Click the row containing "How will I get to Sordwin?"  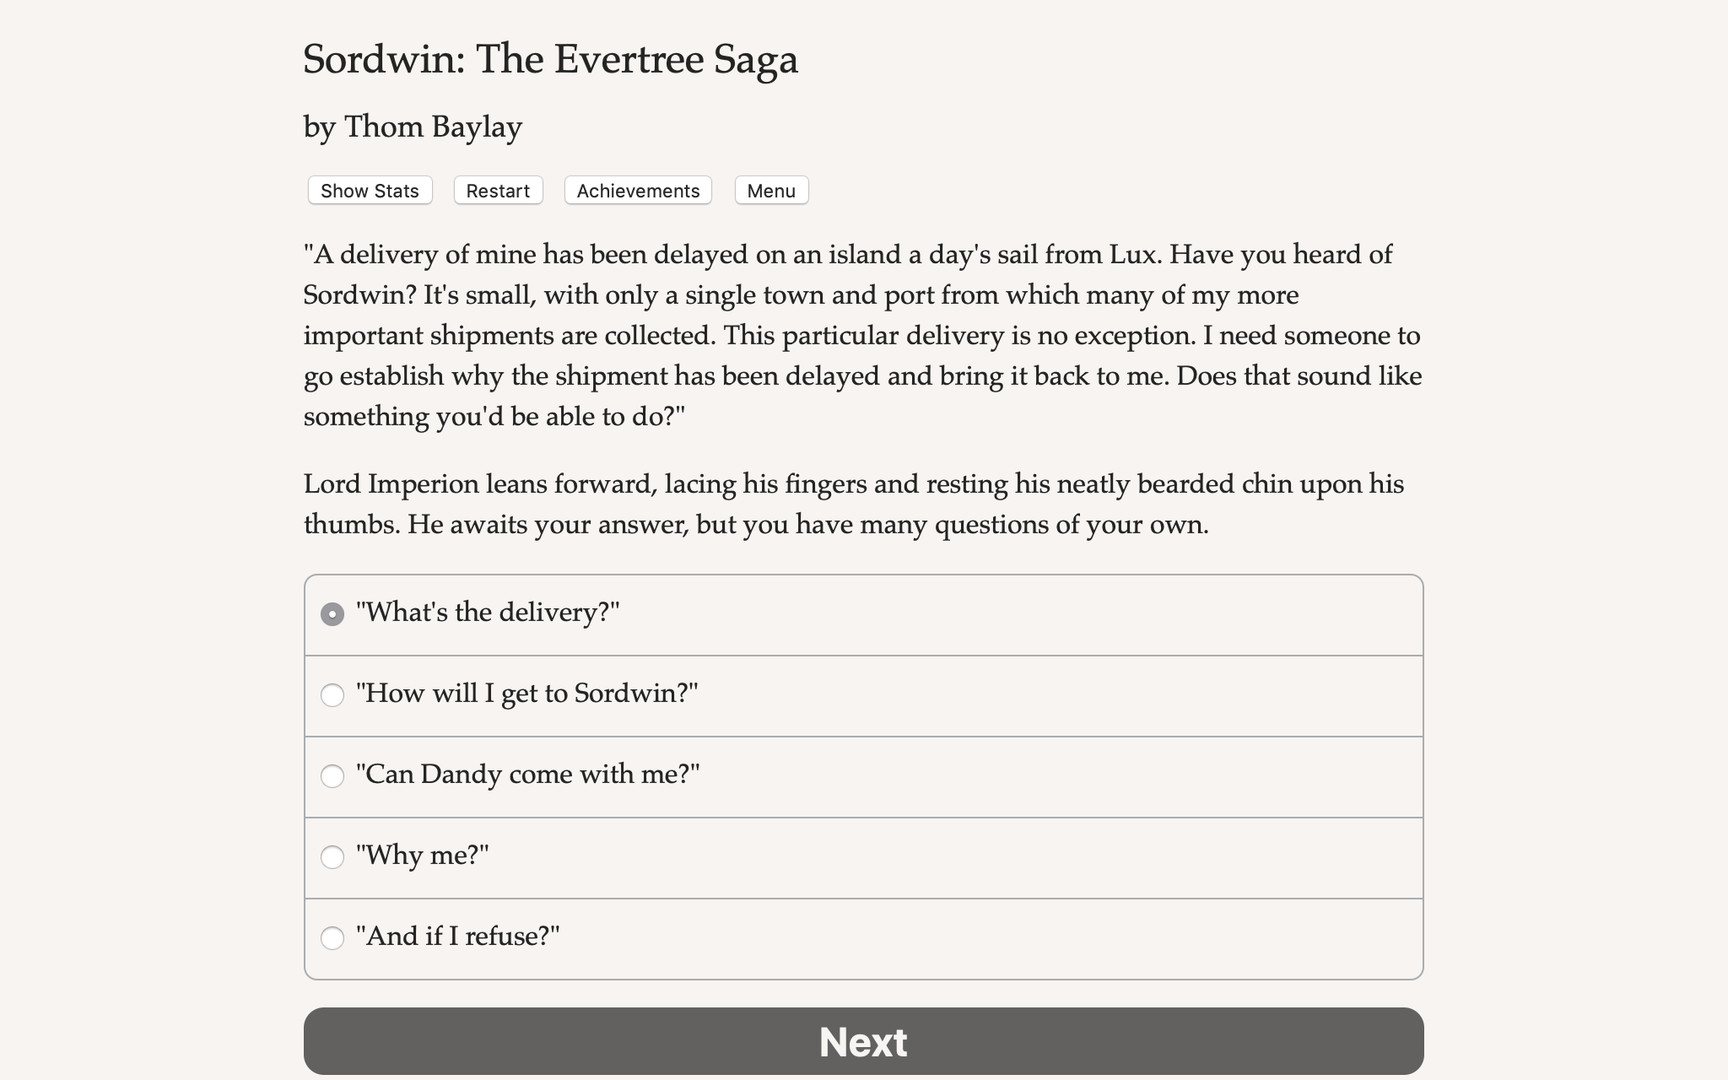coord(863,694)
